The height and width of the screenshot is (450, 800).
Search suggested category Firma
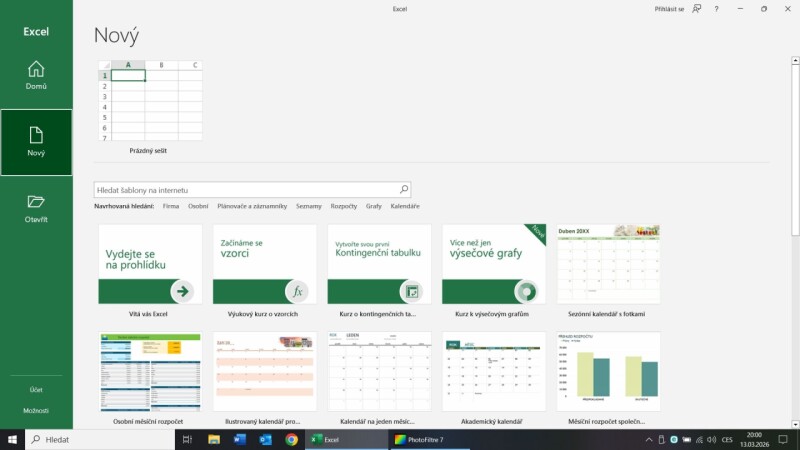[171, 206]
